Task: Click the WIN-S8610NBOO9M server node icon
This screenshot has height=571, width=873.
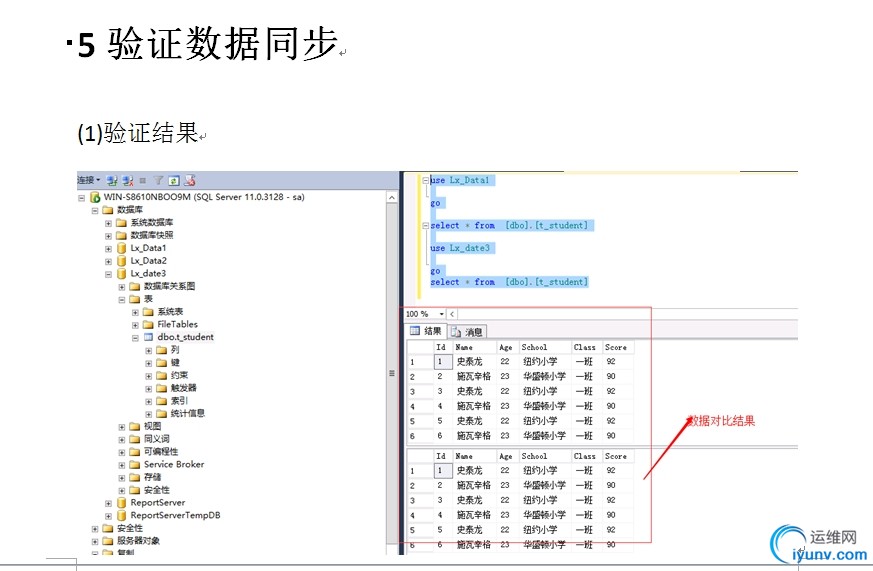Action: (x=95, y=197)
